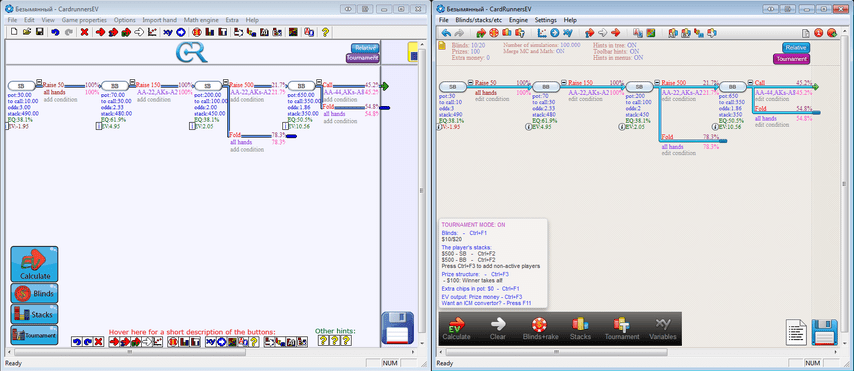Viewport: 854px width, 371px height.
Task: Click New file icon in left window toolbar
Action: pos(15,32)
